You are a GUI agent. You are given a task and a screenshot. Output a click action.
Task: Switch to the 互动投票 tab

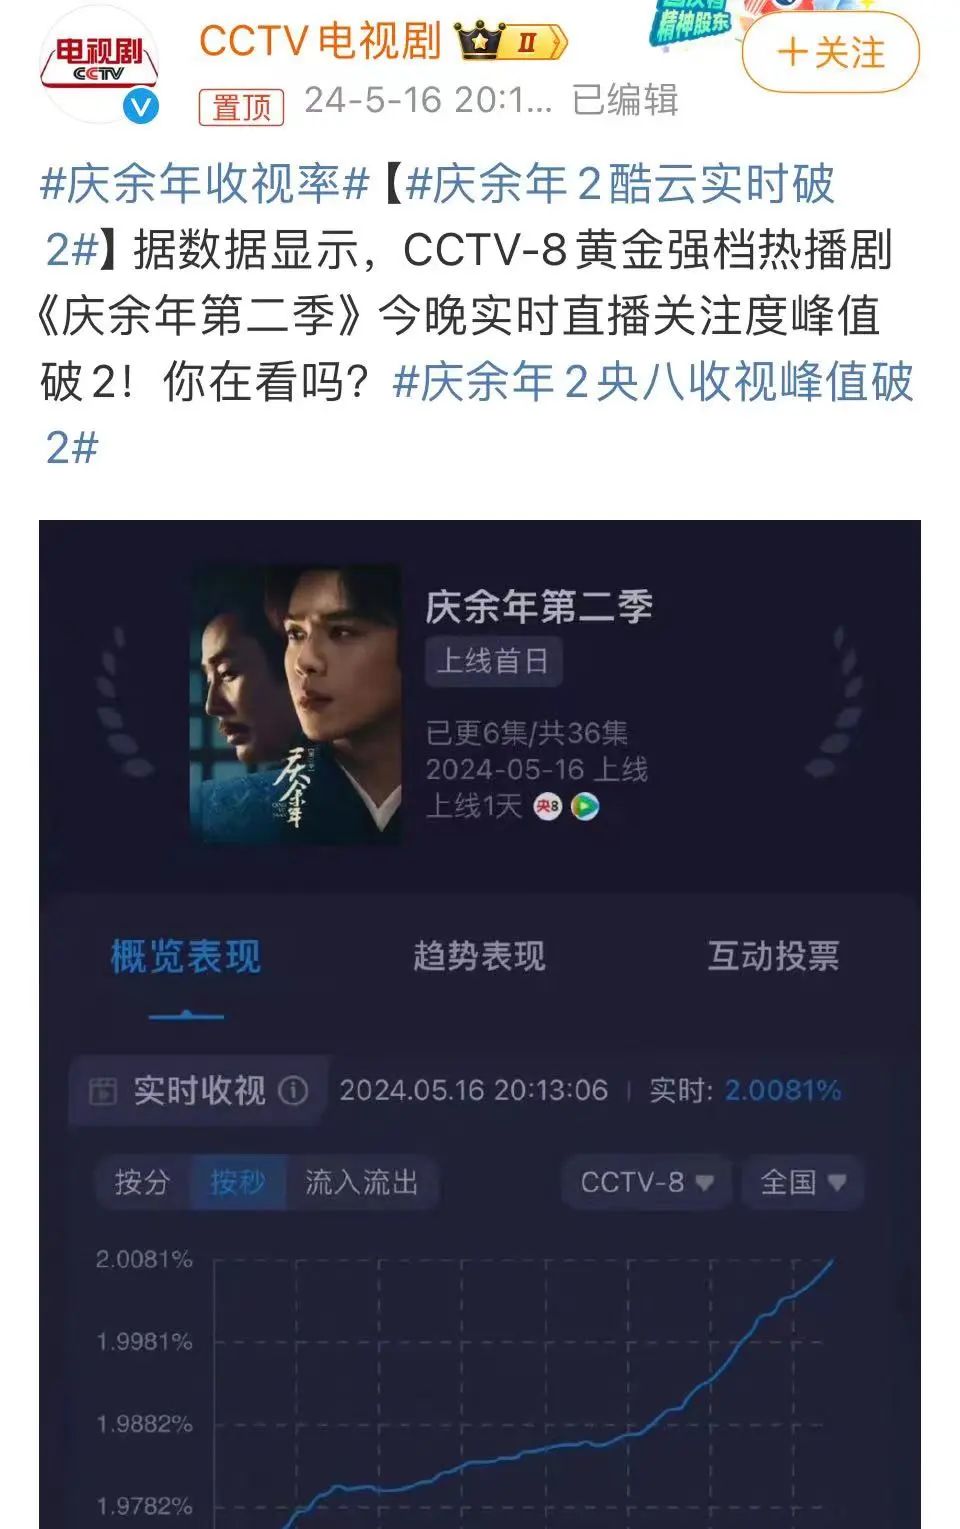pyautogui.click(x=773, y=956)
